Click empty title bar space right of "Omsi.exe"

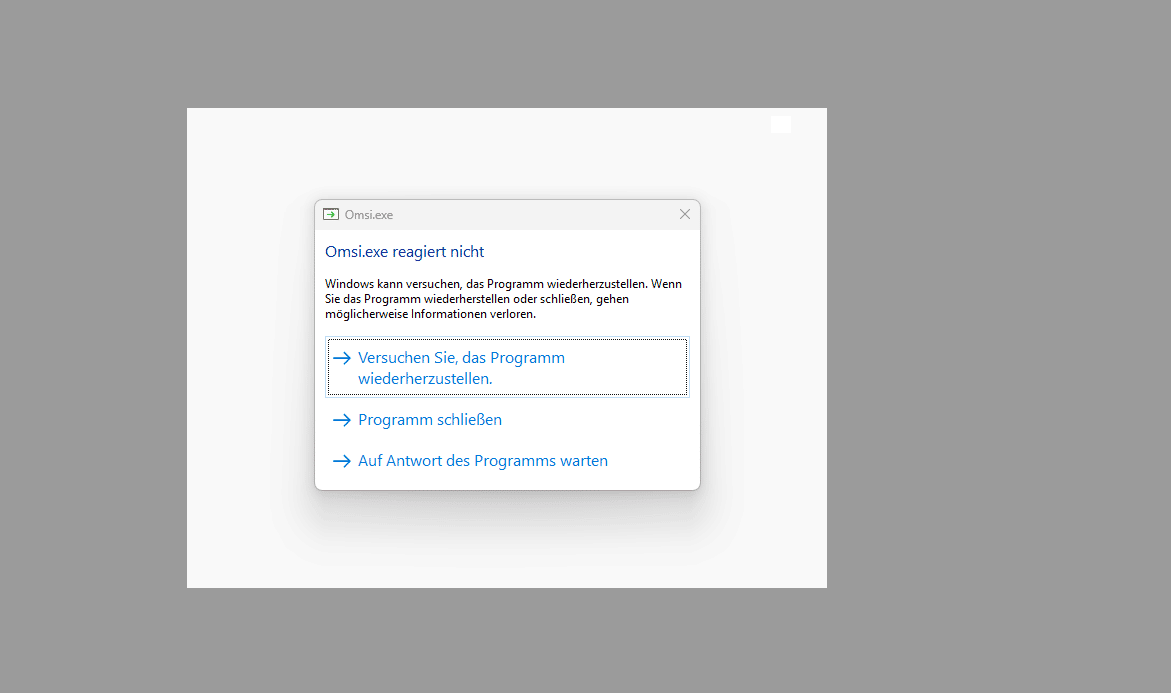pos(530,214)
